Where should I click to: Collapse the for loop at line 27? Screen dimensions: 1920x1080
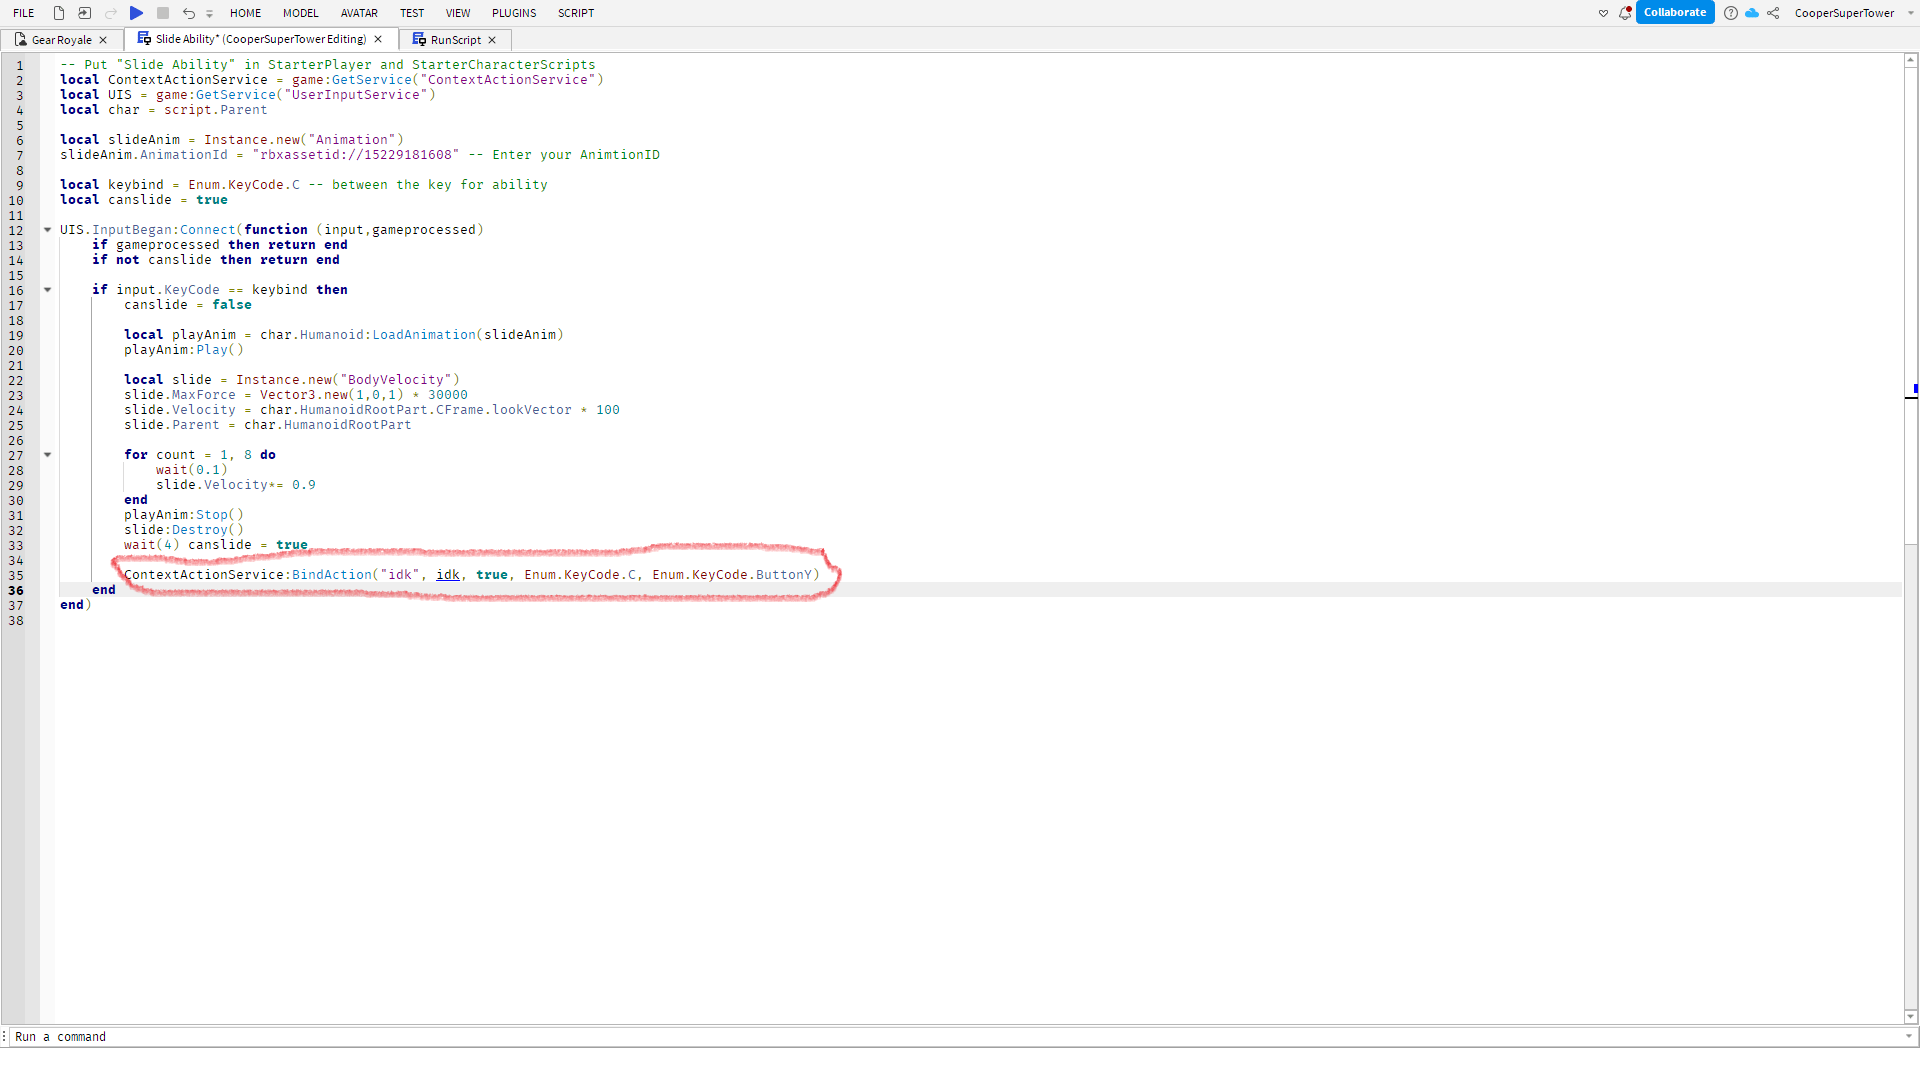point(47,455)
